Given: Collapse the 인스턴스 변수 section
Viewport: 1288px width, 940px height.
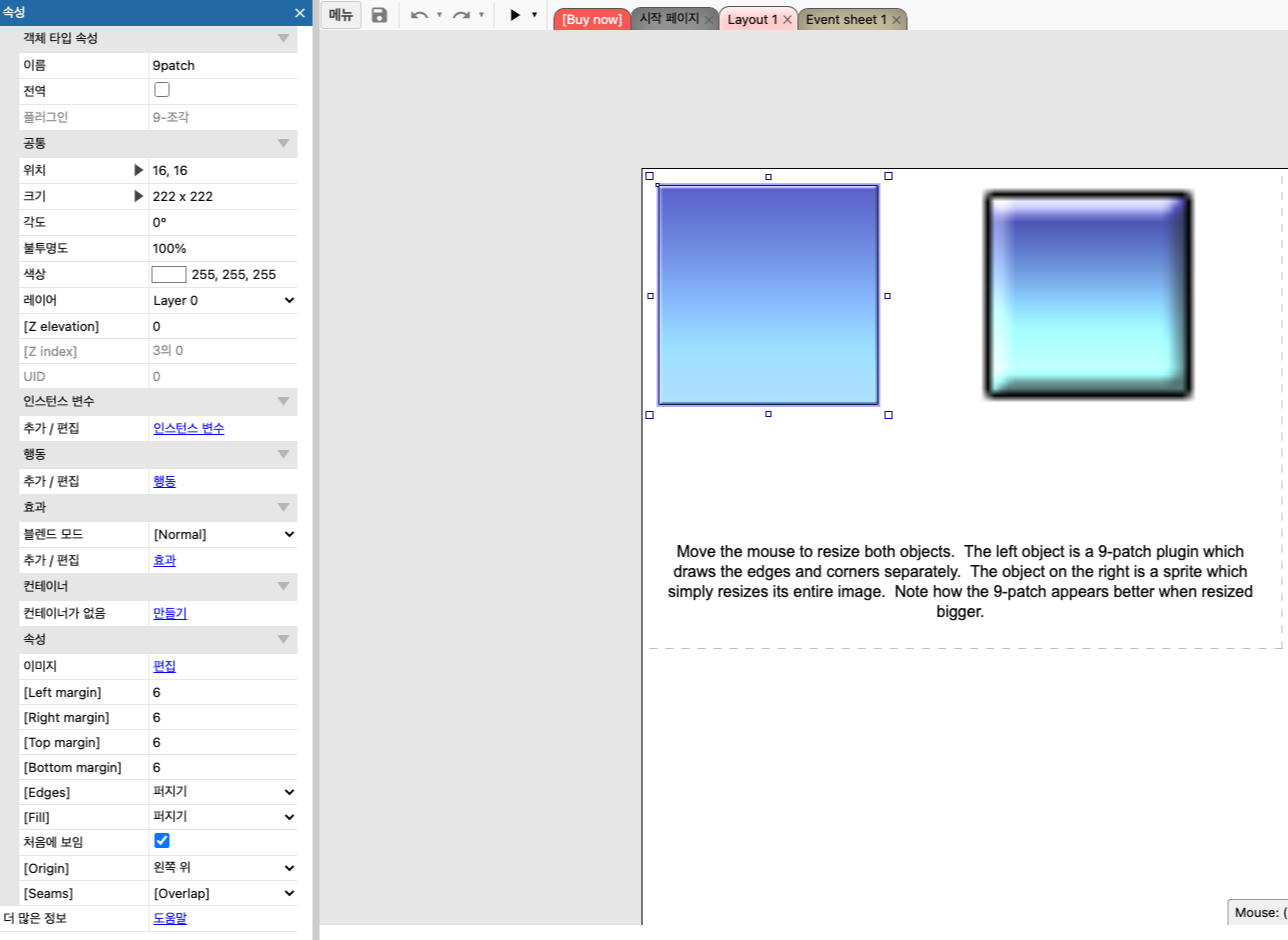Looking at the screenshot, I should tap(283, 402).
